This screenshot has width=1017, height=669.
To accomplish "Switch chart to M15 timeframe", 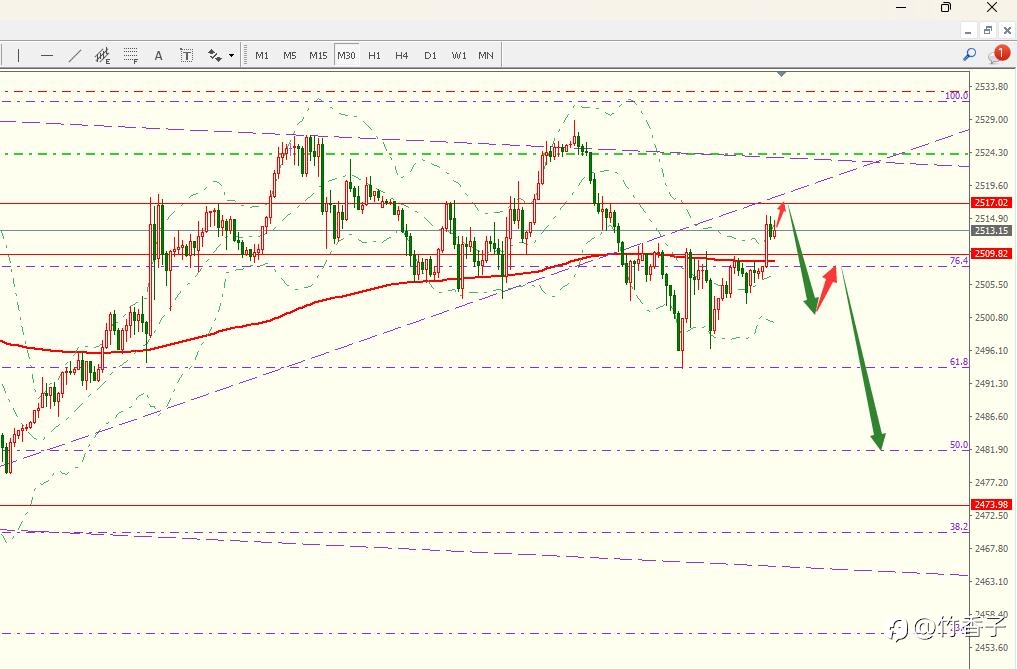I will 318,56.
